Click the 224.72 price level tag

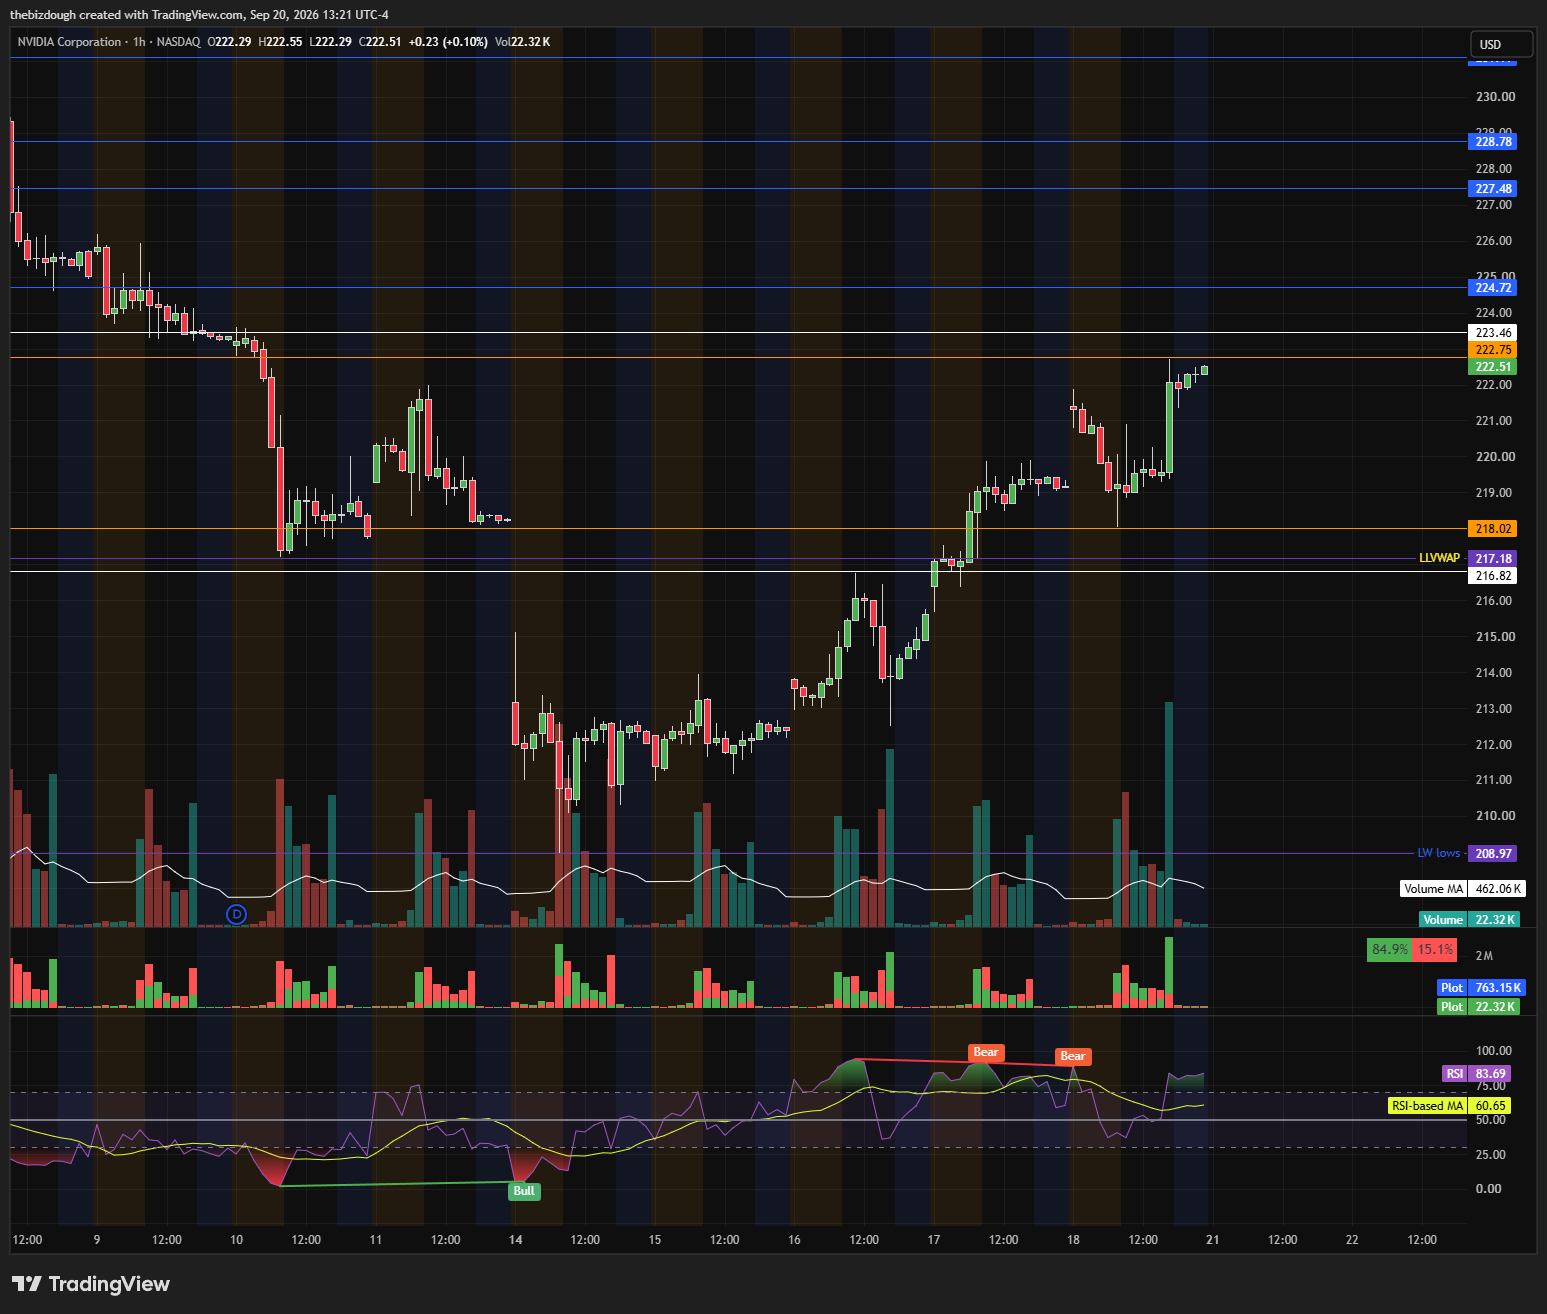click(1493, 288)
